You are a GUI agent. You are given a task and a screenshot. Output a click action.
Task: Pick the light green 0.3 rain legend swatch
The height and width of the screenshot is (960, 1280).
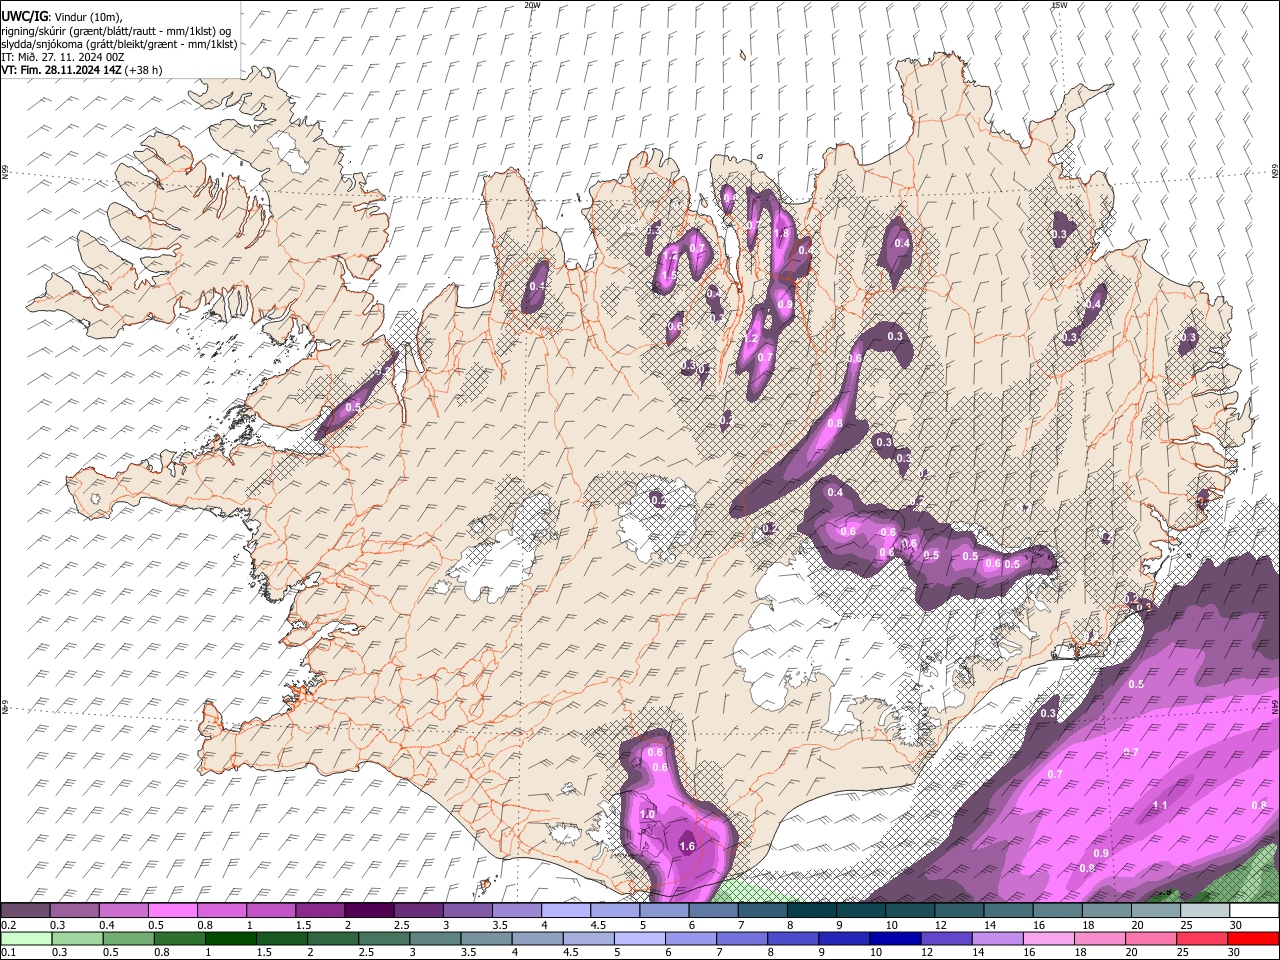click(77, 938)
